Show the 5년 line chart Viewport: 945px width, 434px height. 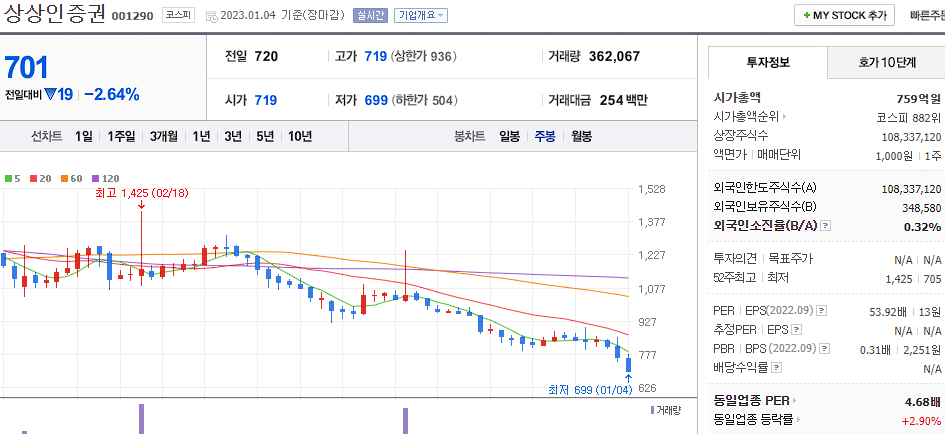pos(265,136)
